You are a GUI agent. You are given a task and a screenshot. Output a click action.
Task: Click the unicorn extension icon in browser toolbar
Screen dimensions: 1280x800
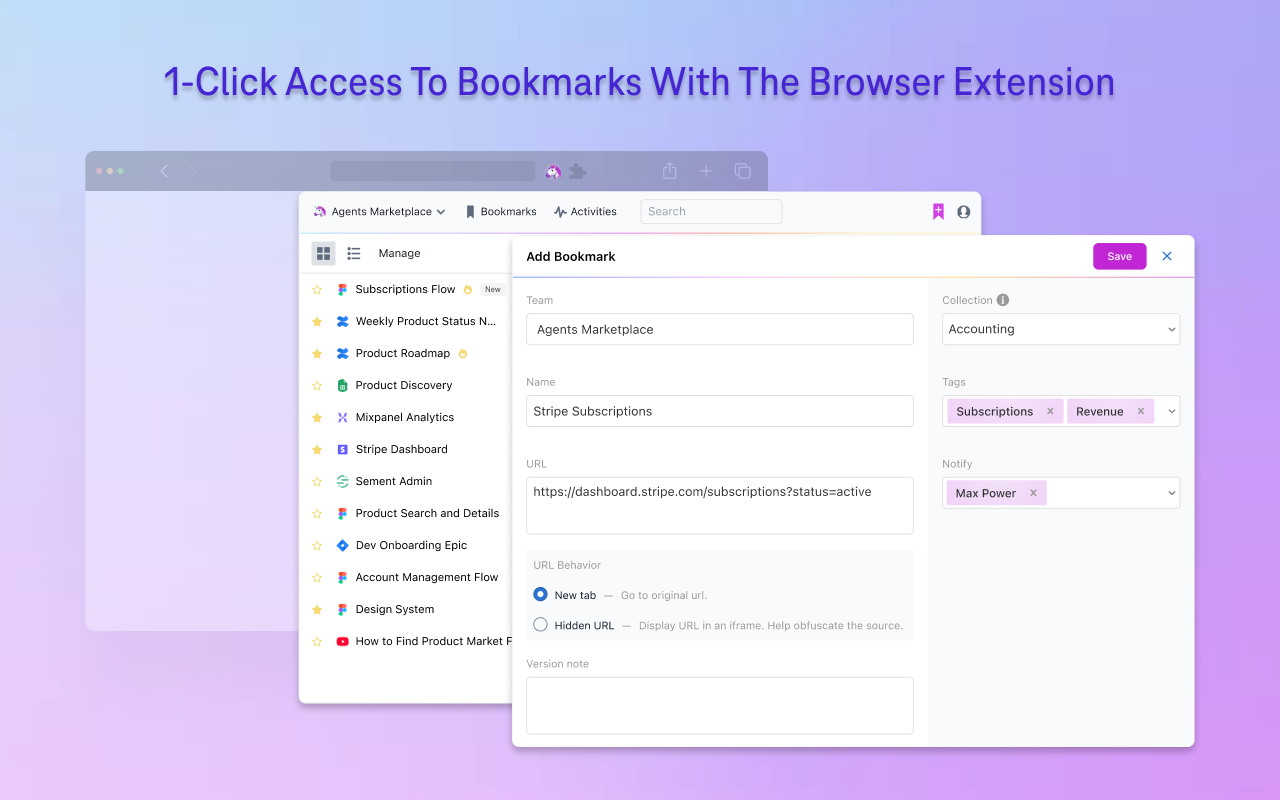553,171
